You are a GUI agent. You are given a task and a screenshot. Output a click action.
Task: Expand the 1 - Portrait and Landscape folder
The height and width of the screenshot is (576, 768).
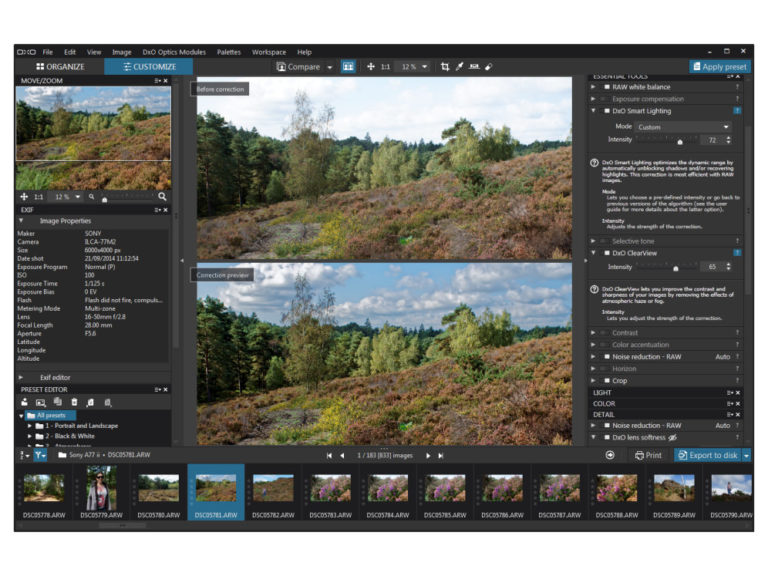pos(30,426)
